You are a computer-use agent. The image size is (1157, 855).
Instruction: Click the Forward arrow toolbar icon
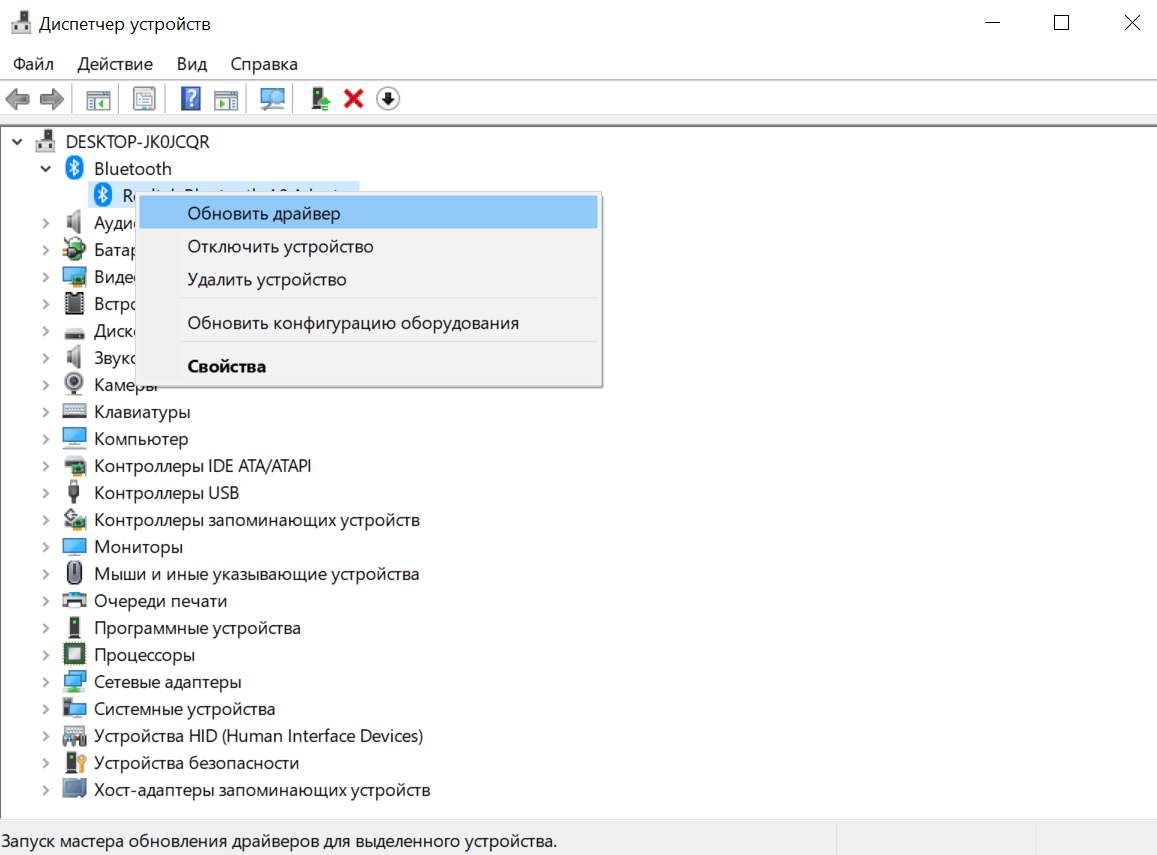click(x=52, y=99)
